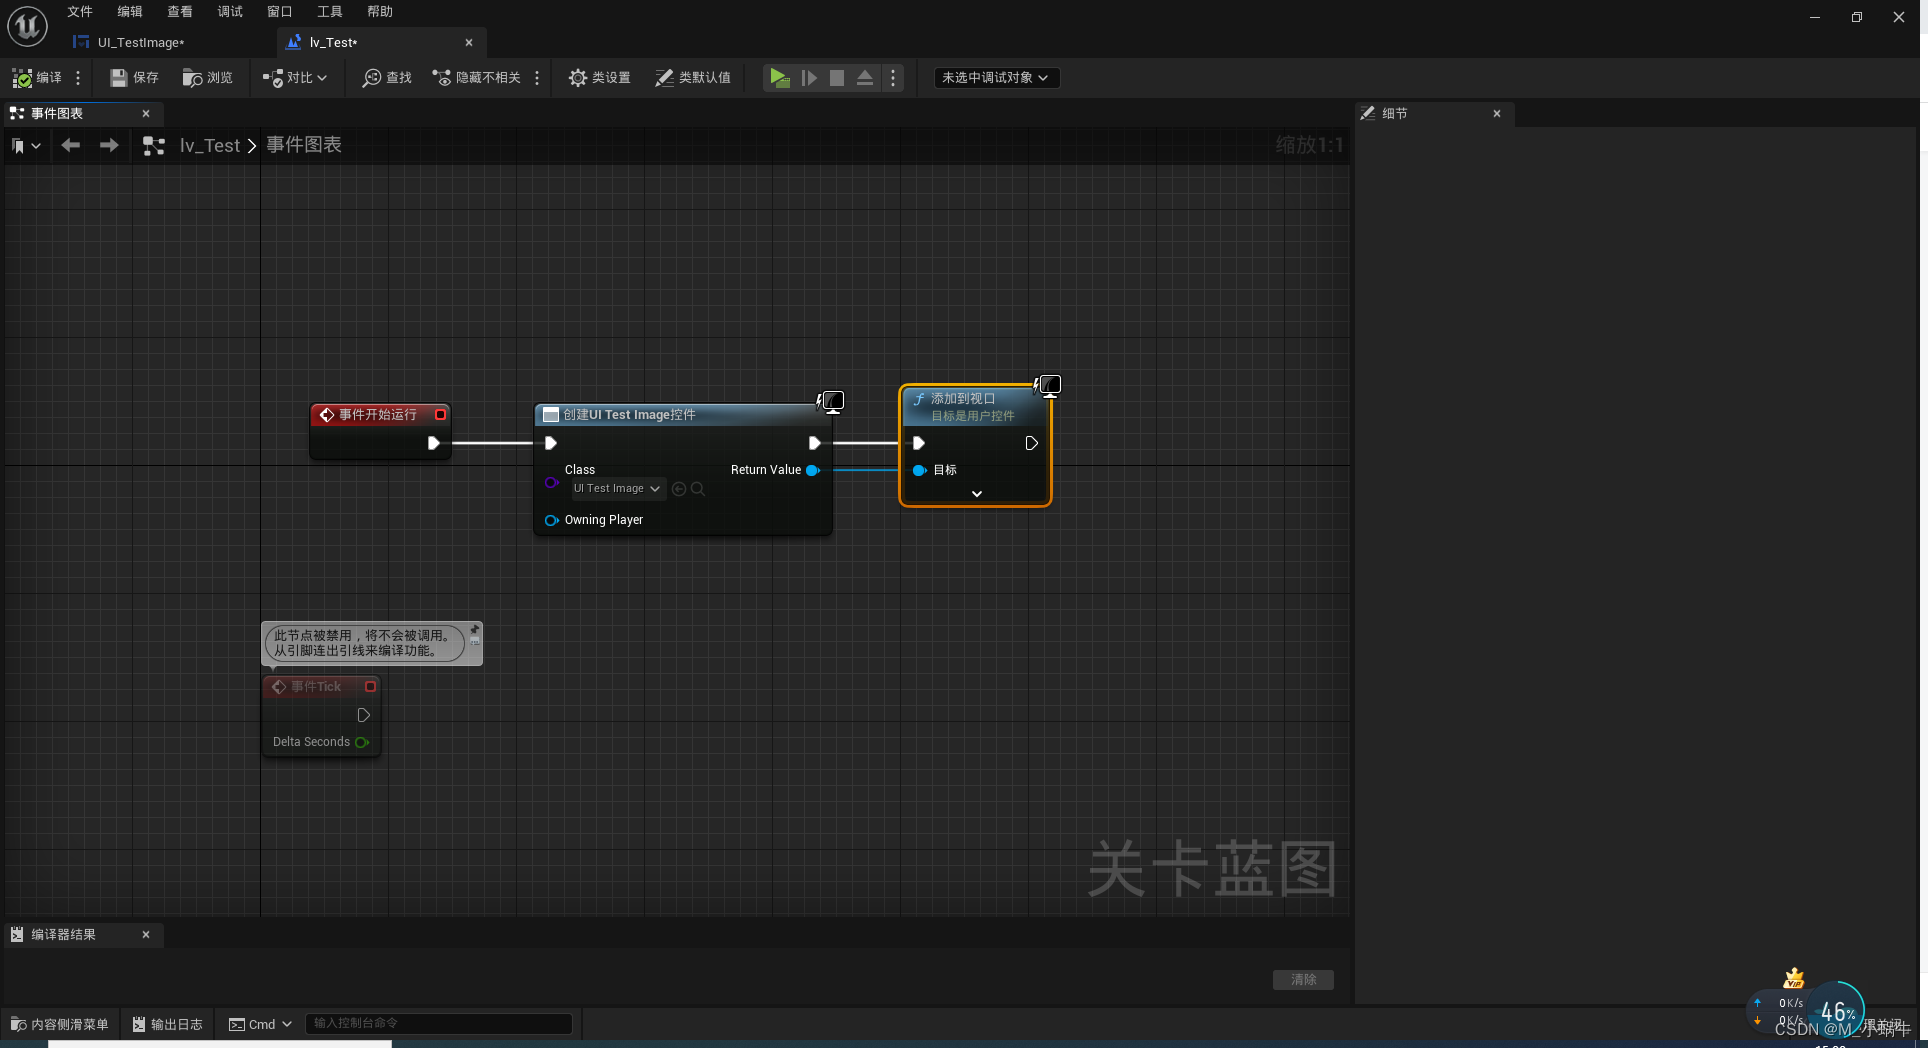Open the content drawer (内容侧滑菜单)

click(x=58, y=1023)
